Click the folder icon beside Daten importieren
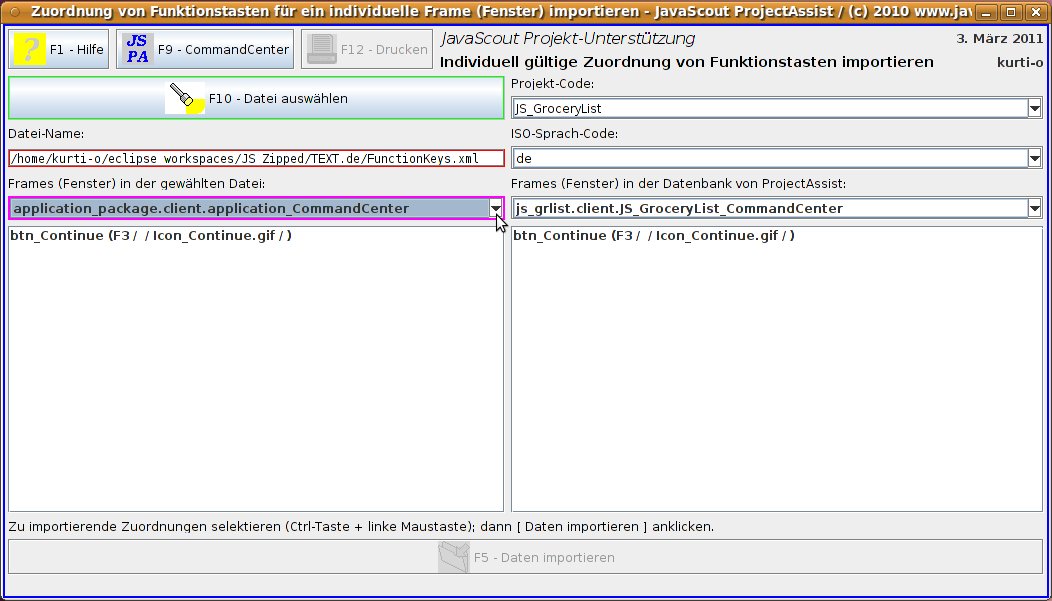This screenshot has width=1052, height=601. [x=454, y=557]
